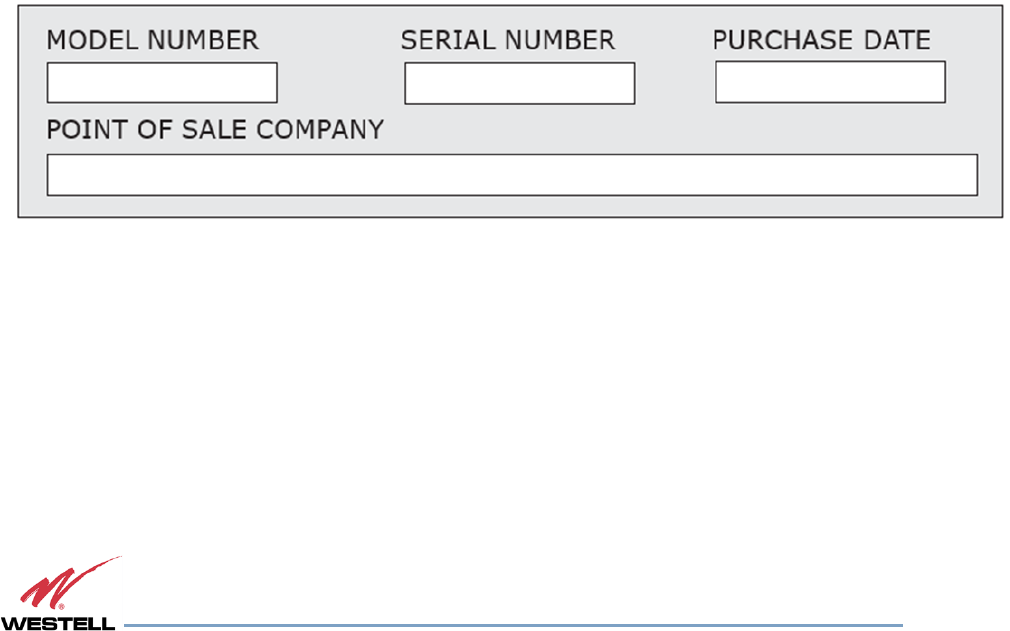Click the word SALE in the label
This screenshot has width=1010, height=631.
coord(214,129)
